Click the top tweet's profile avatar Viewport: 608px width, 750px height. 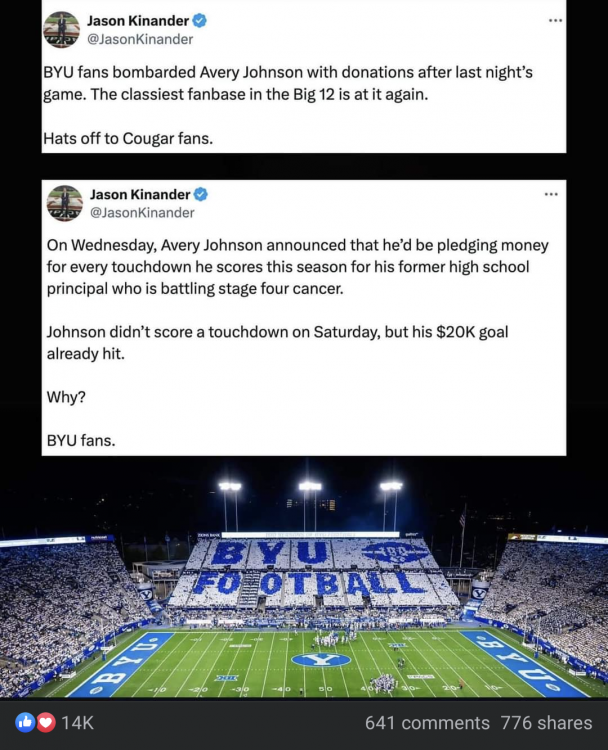click(x=61, y=29)
